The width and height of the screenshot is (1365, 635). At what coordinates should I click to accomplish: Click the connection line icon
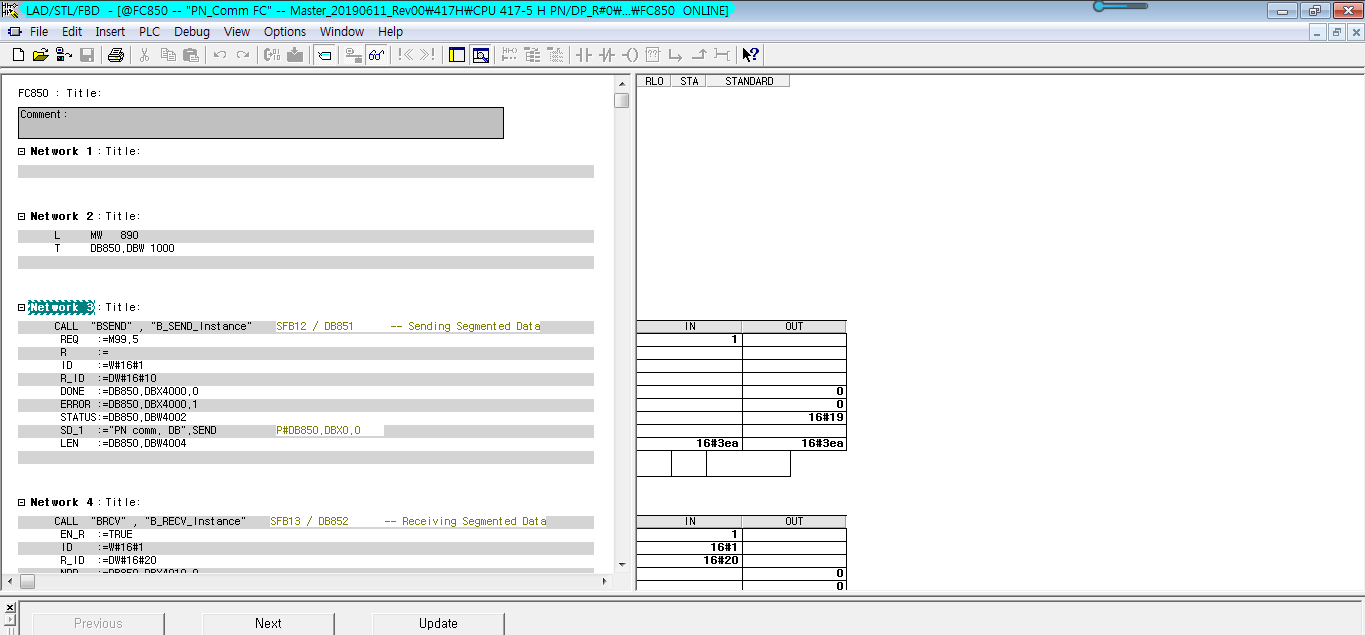[722, 55]
